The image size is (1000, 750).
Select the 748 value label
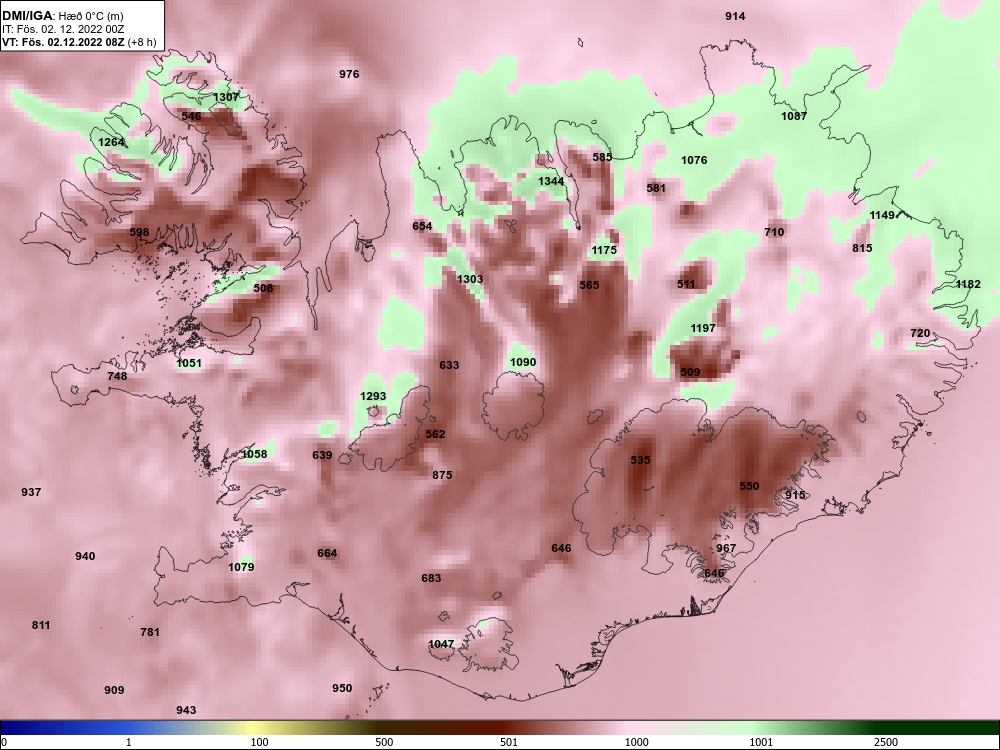click(117, 376)
